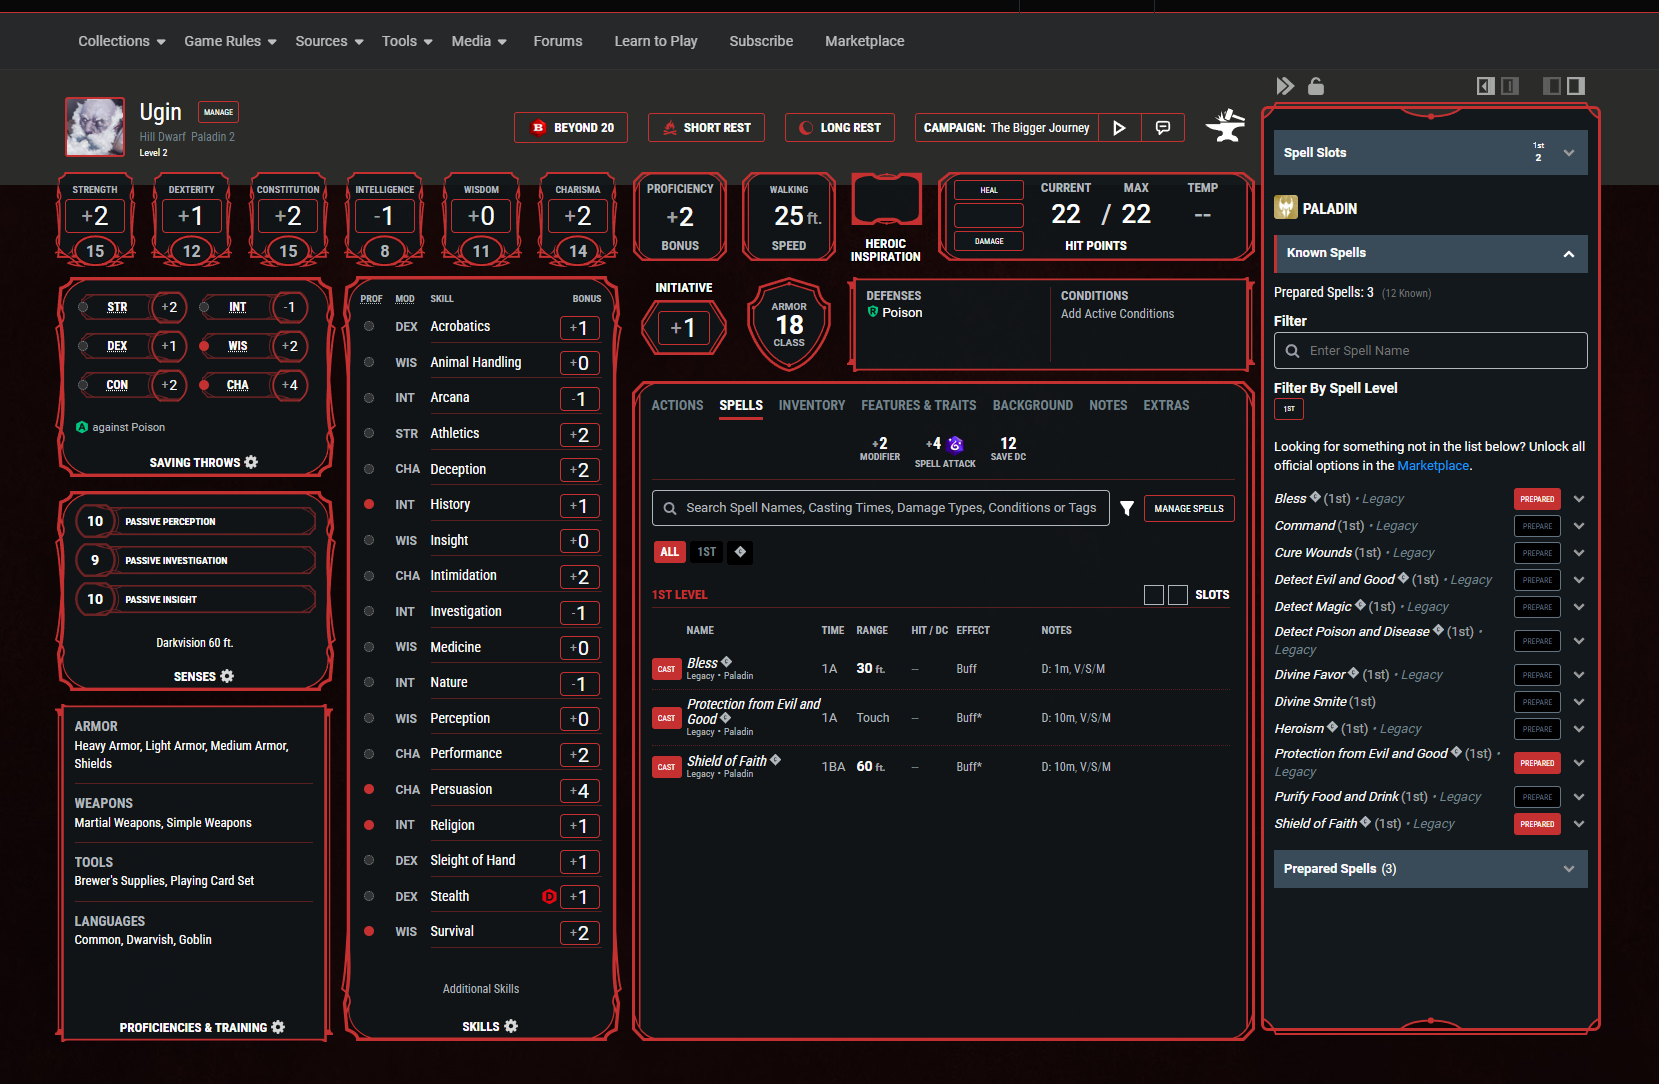Viewport: 1659px width, 1084px height.
Task: Open the Proficiencies & Training gear icon
Action: coord(278,1027)
